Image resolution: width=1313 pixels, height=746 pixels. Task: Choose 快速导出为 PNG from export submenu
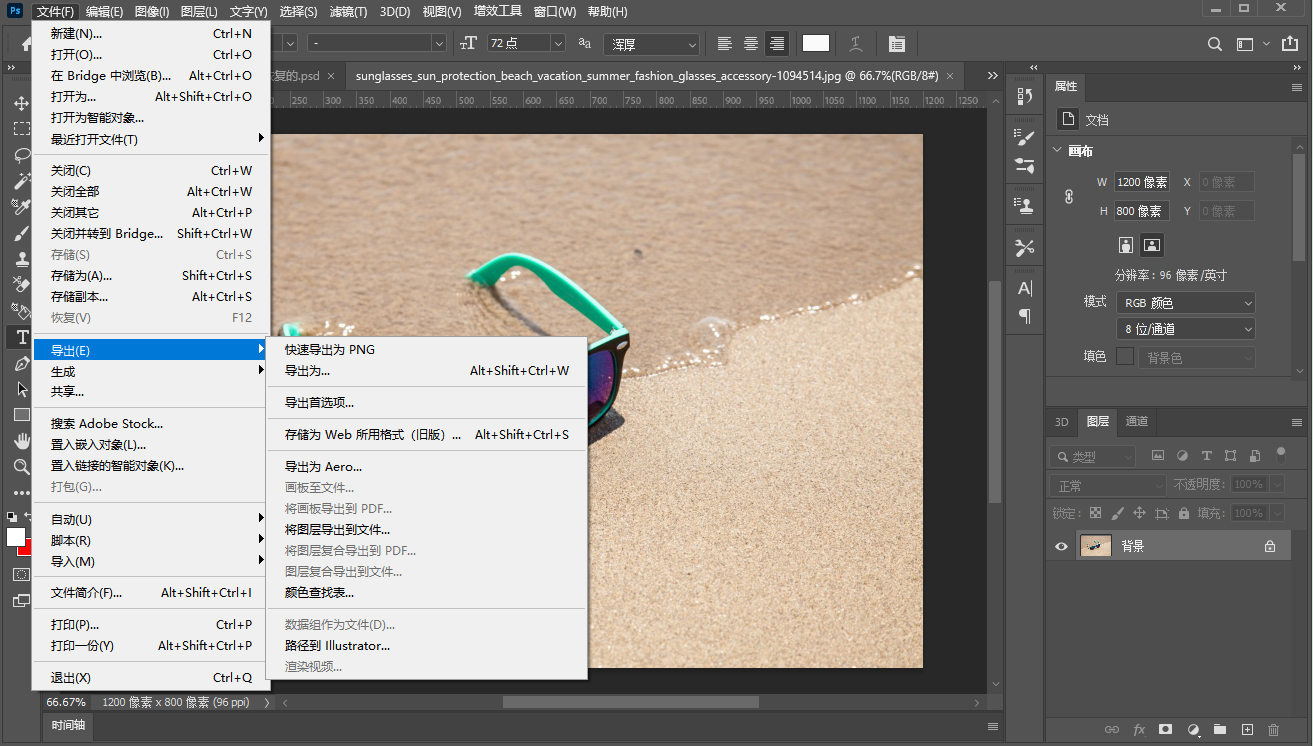330,350
